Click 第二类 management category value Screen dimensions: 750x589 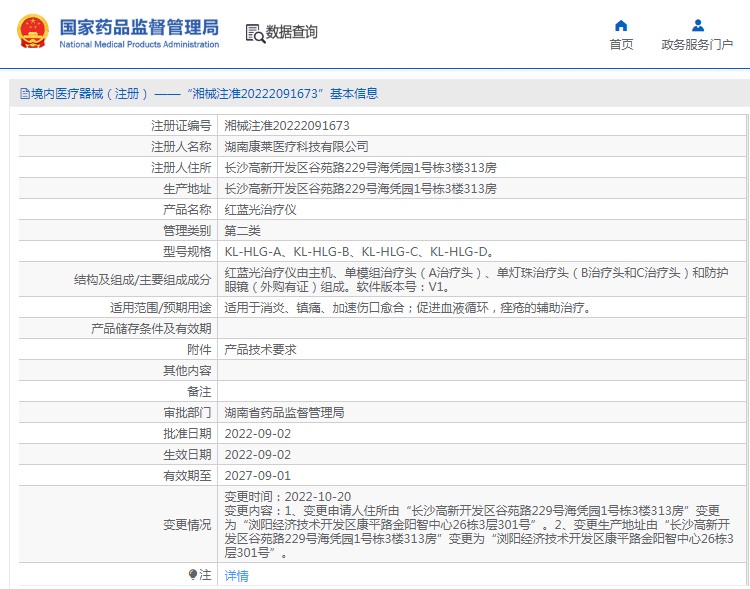(x=243, y=231)
